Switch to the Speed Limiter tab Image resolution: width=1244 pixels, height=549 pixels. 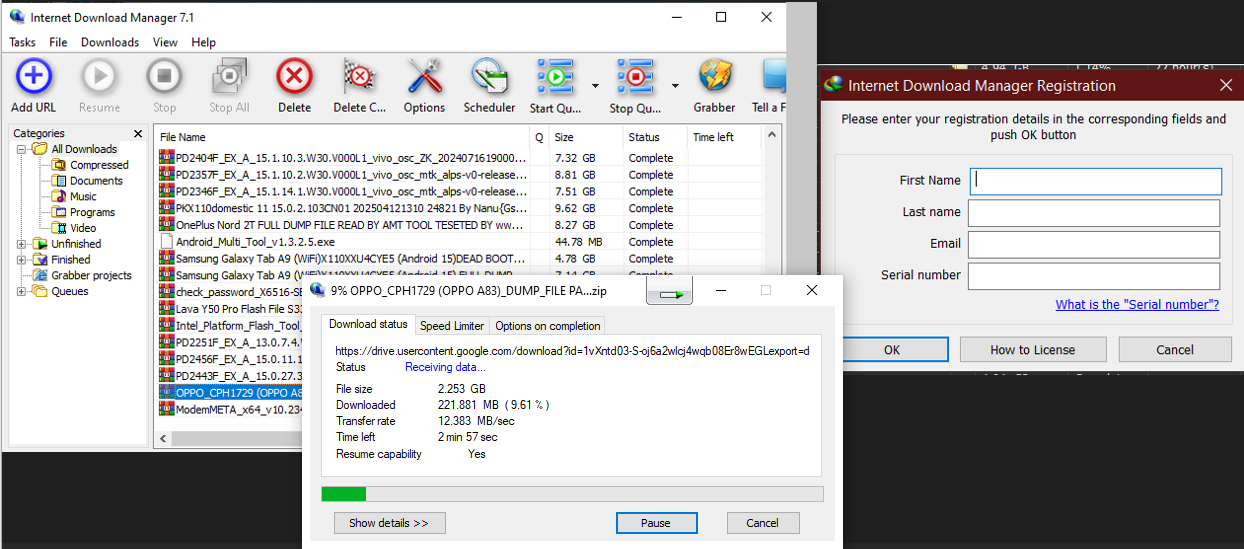452,326
